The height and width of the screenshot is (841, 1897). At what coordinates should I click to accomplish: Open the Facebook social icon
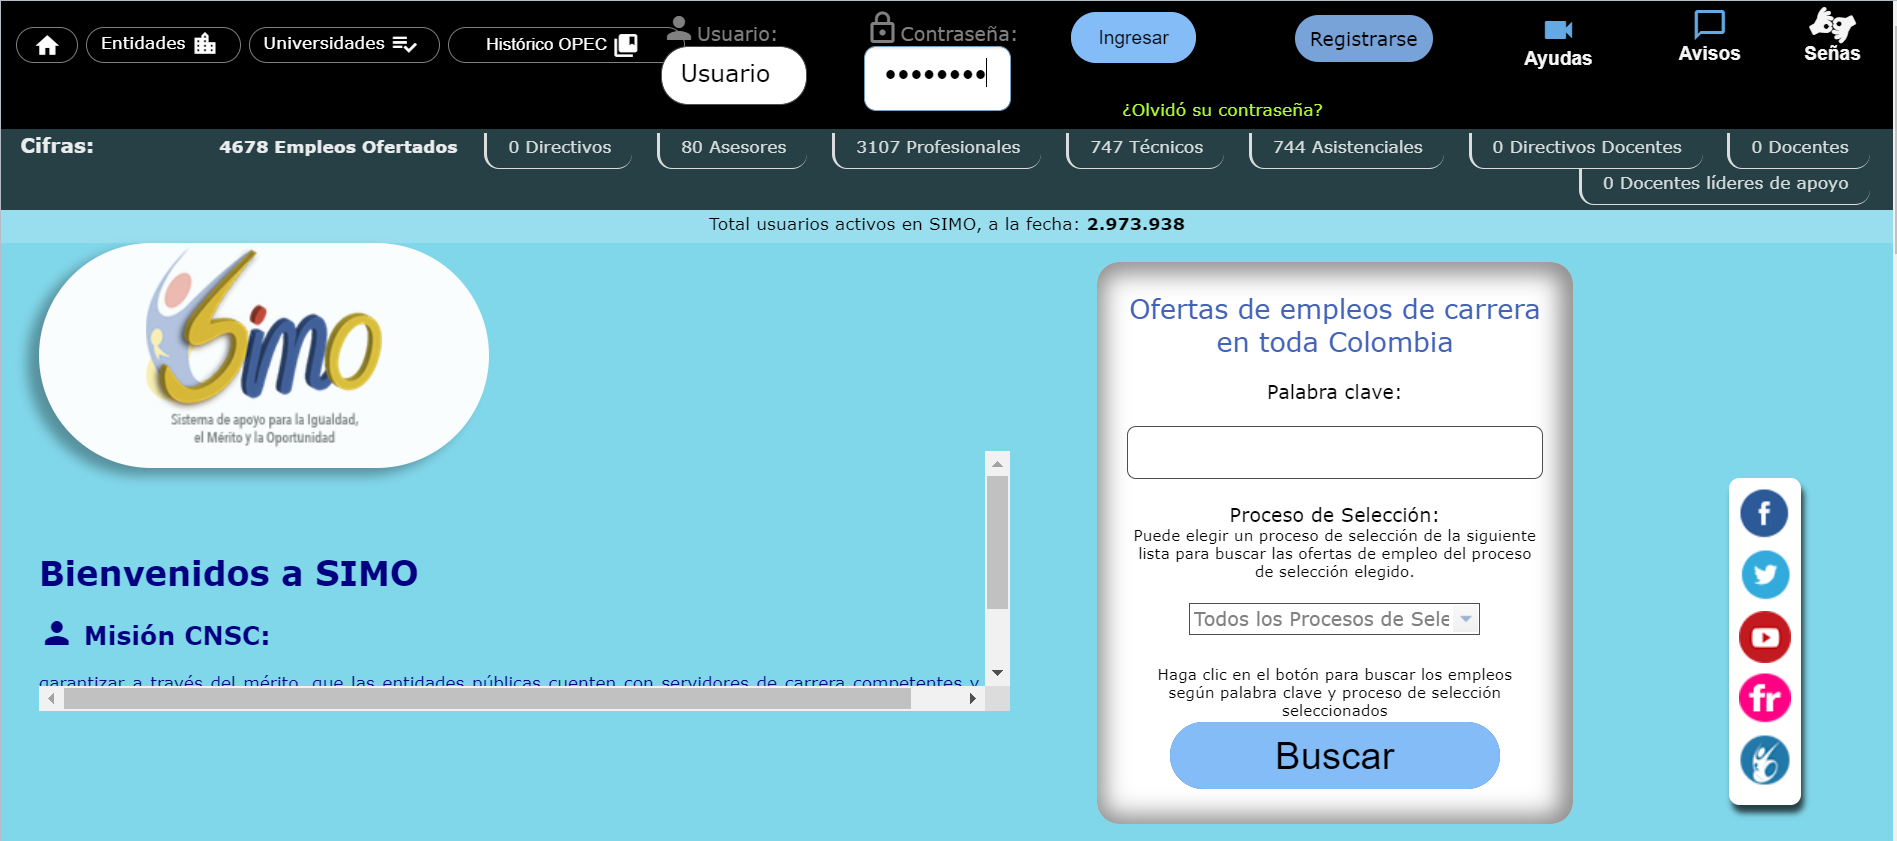(1764, 514)
